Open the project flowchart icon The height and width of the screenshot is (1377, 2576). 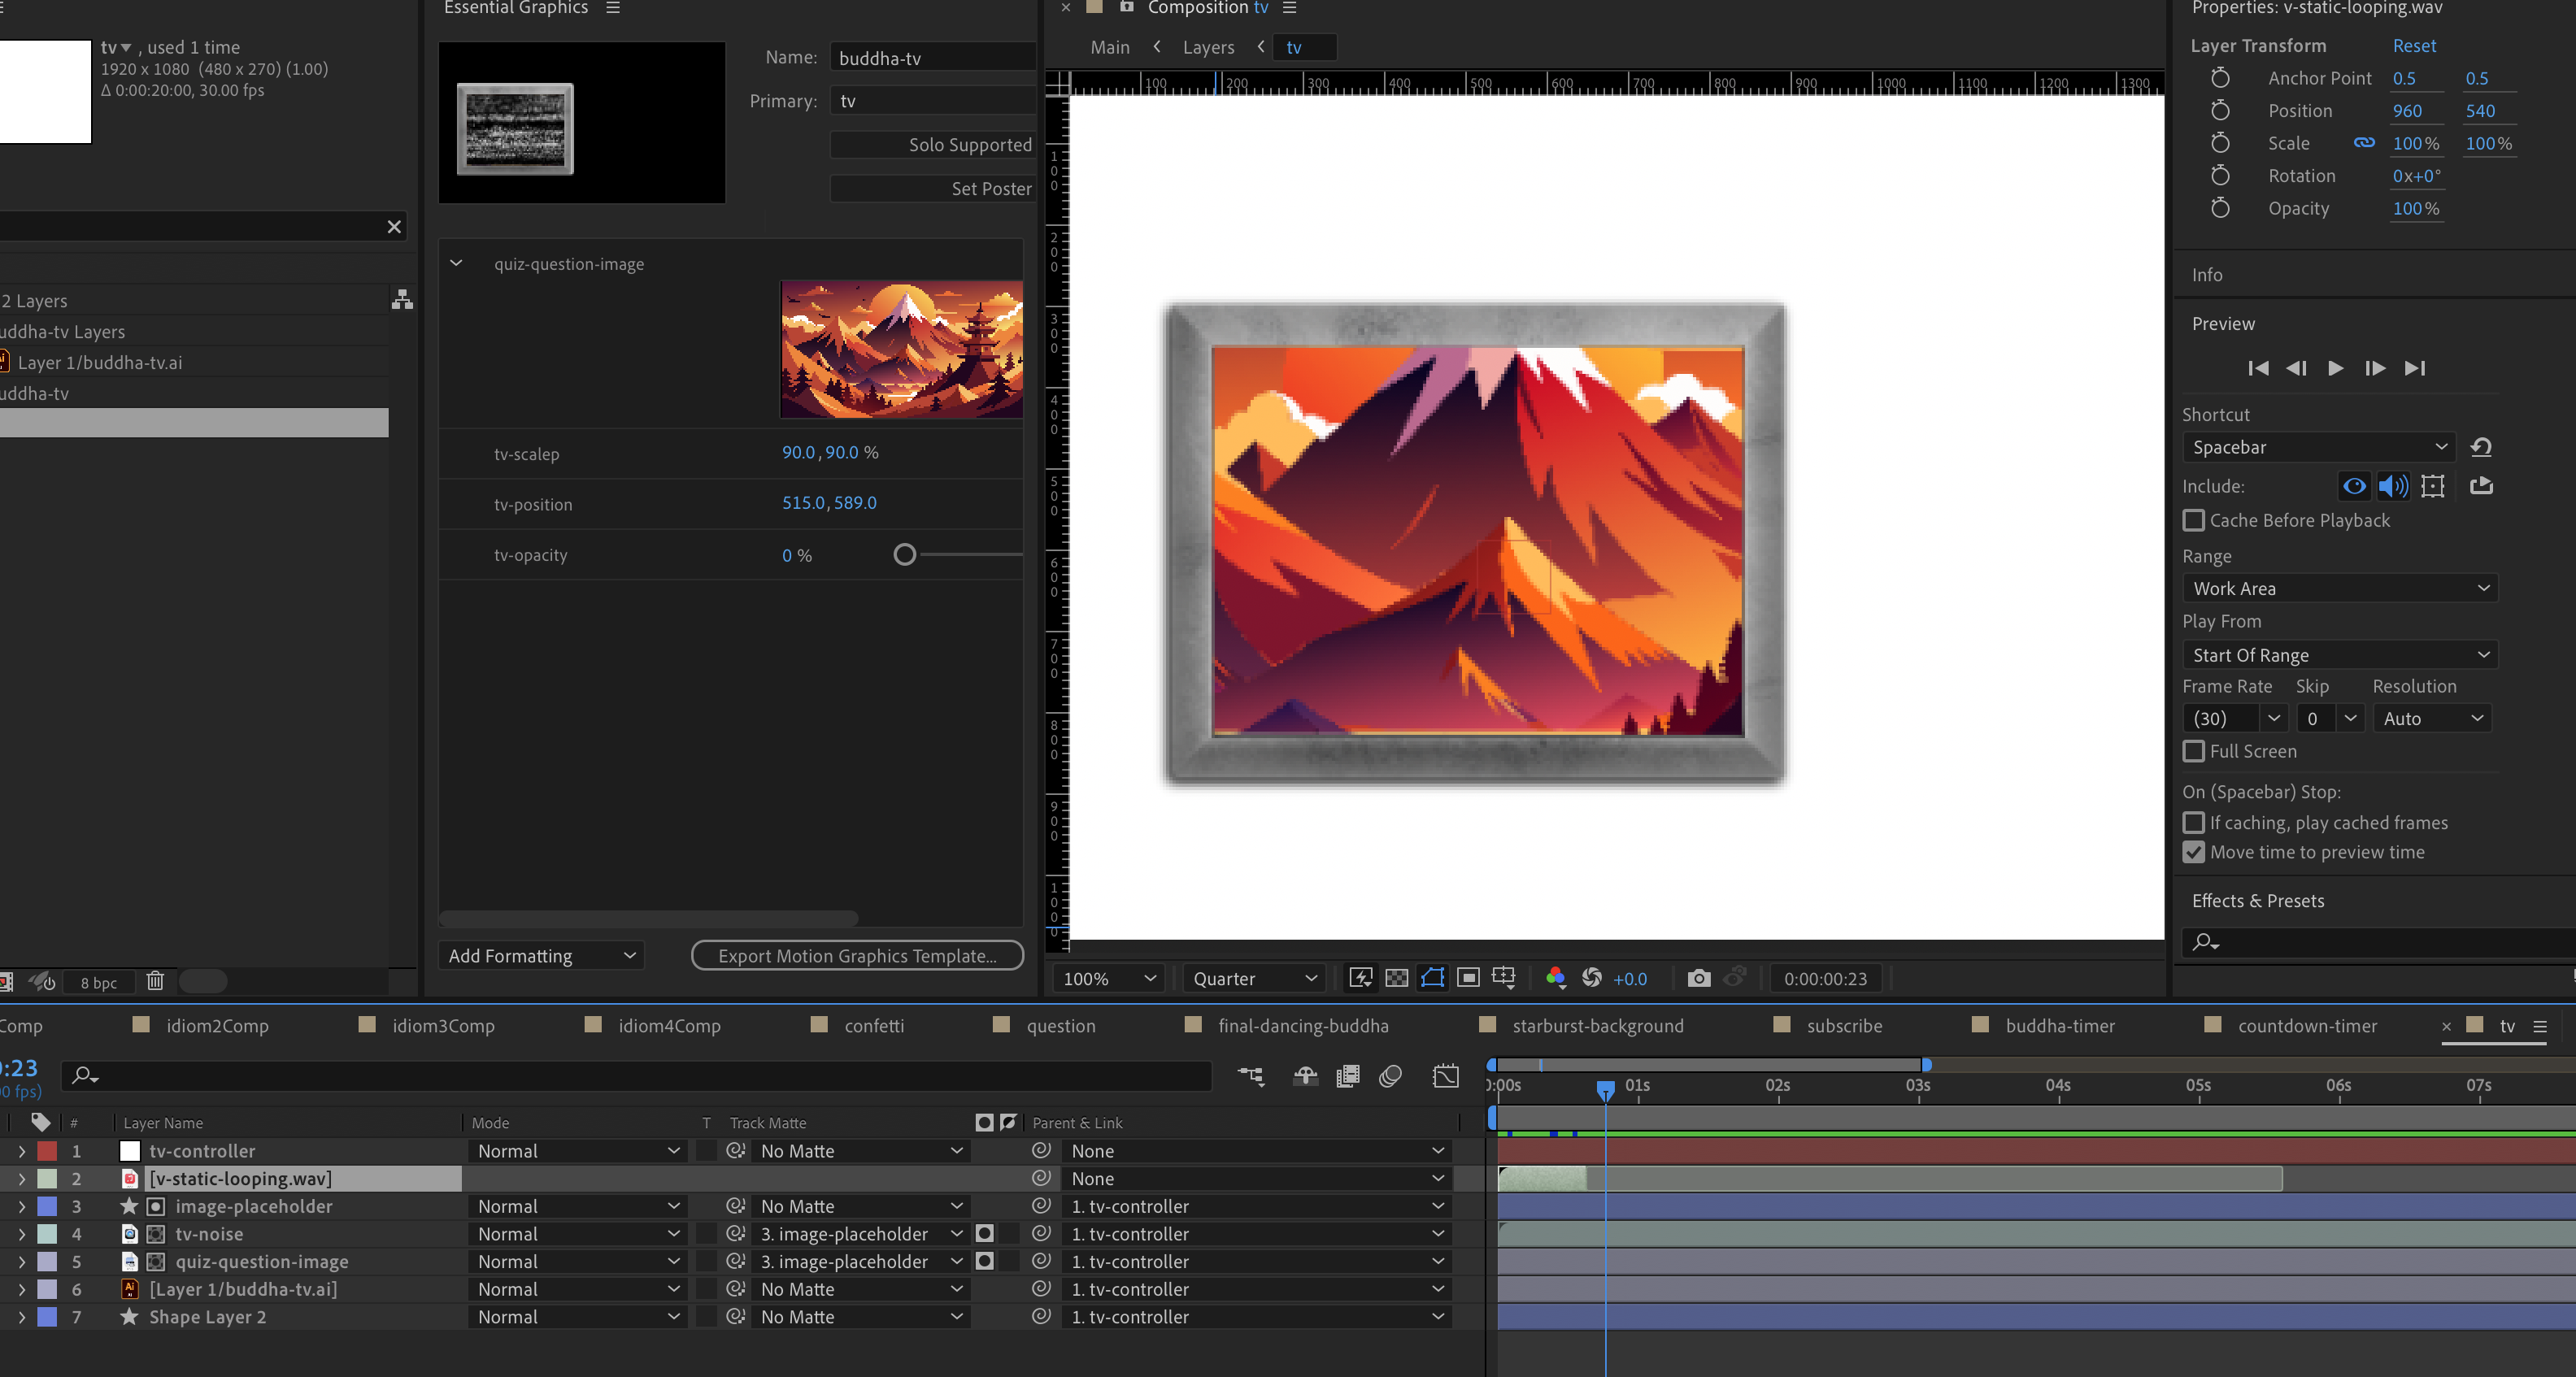402,300
